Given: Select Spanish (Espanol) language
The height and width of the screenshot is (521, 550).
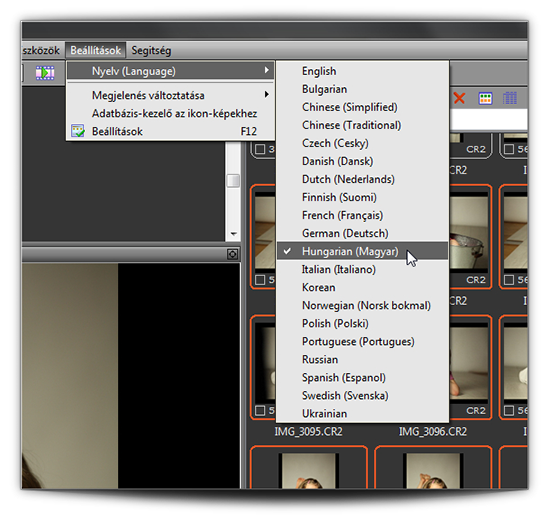Looking at the screenshot, I should click(362, 378).
